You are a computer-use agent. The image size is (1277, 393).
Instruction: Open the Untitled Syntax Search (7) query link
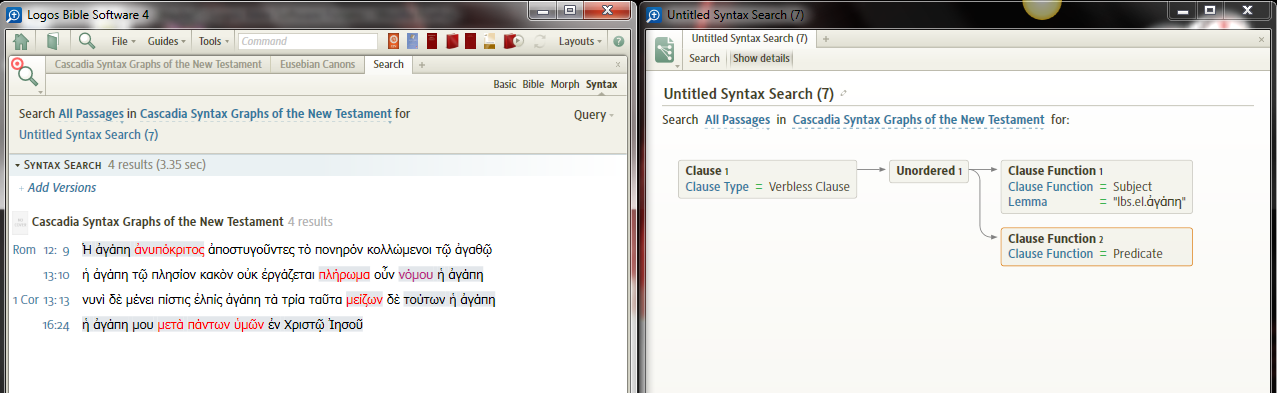click(88, 134)
